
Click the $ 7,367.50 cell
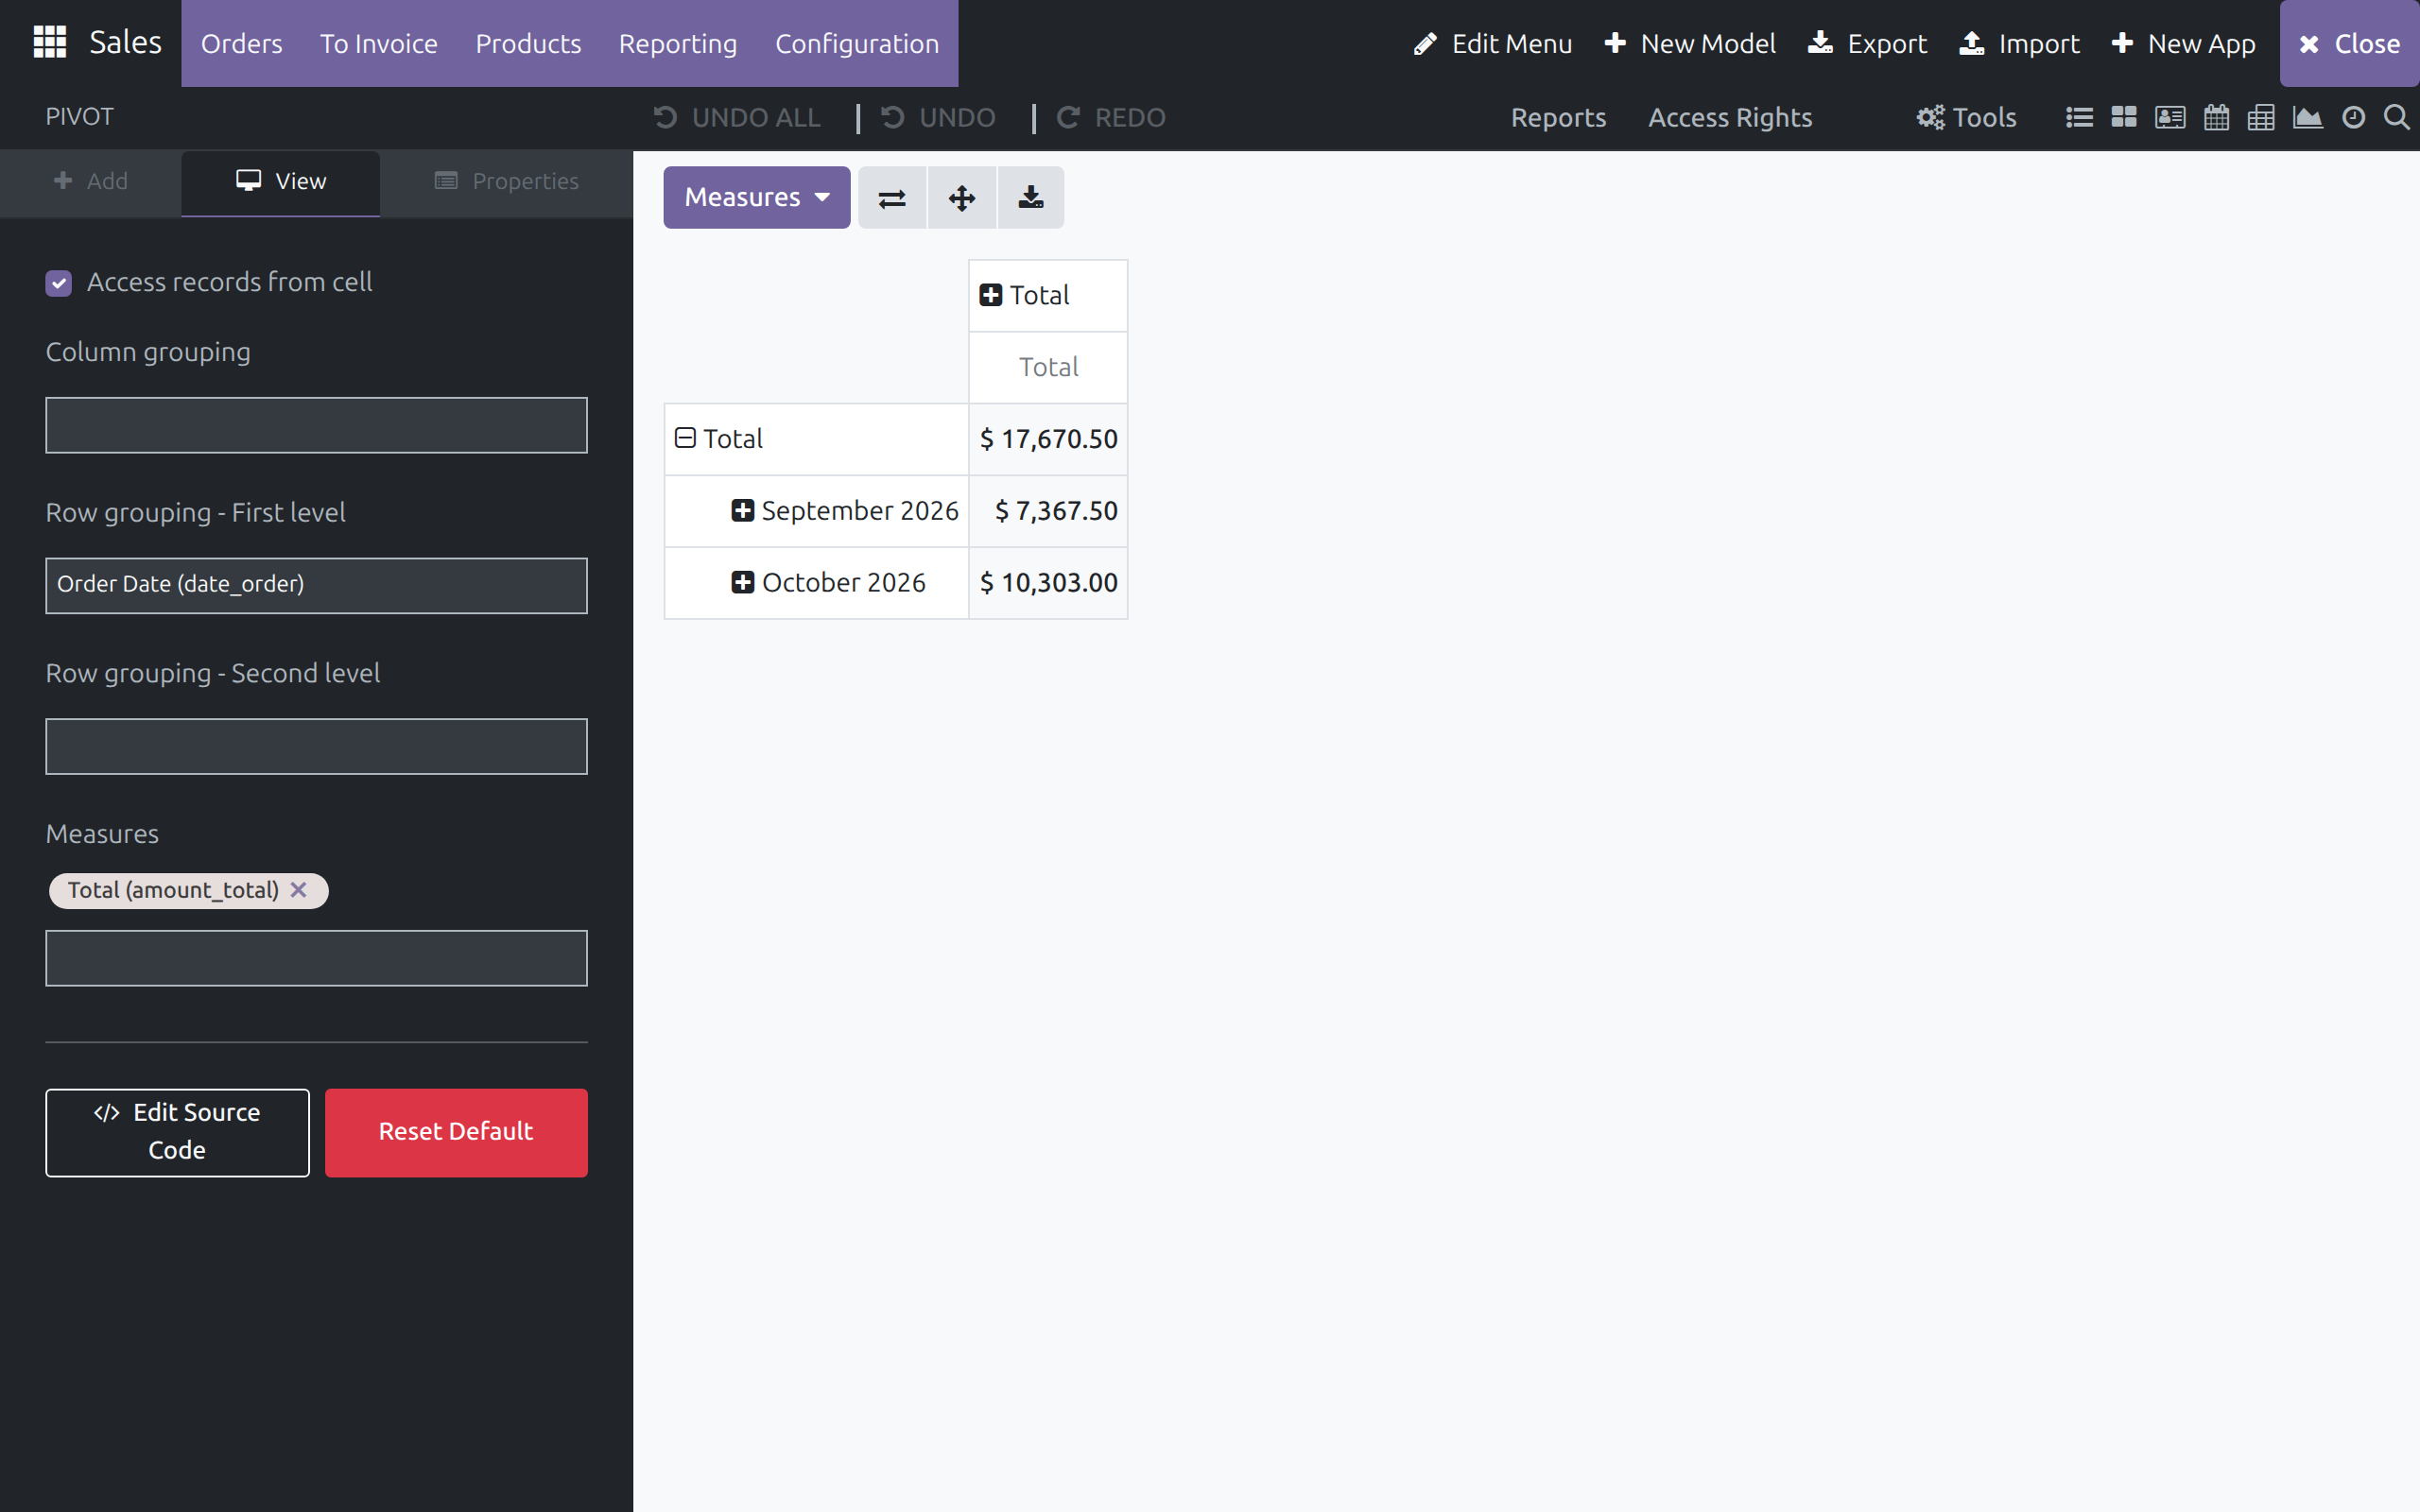(x=1048, y=511)
